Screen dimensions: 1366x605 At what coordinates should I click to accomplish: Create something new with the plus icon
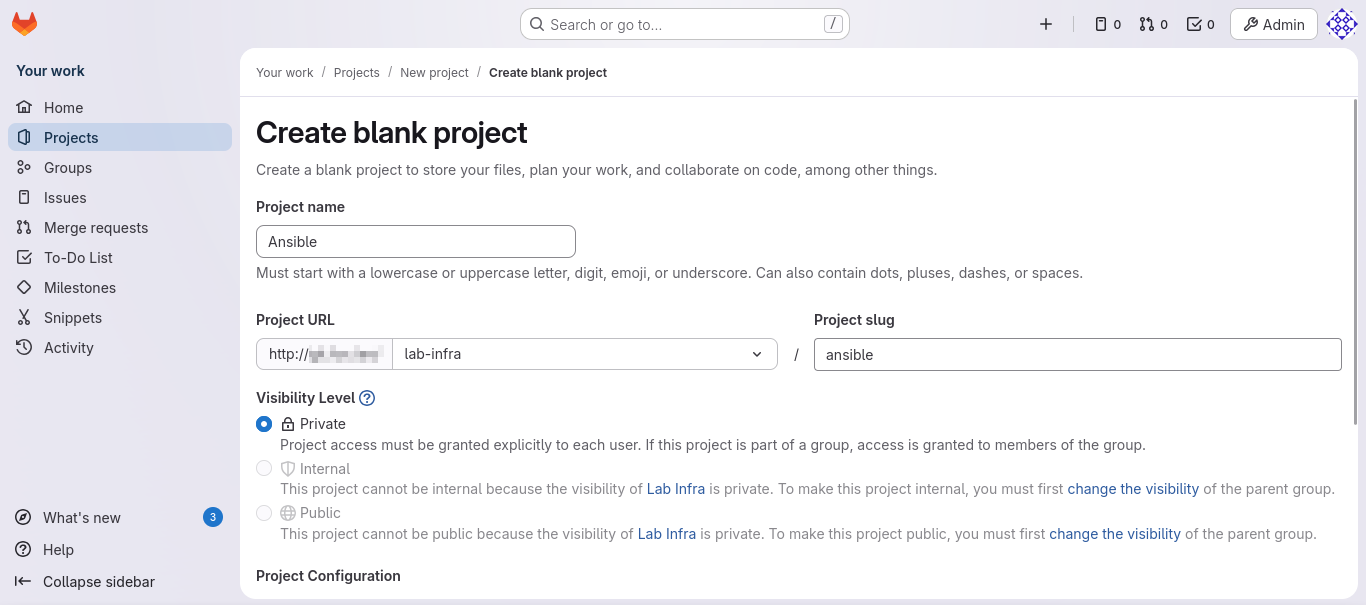[x=1046, y=24]
